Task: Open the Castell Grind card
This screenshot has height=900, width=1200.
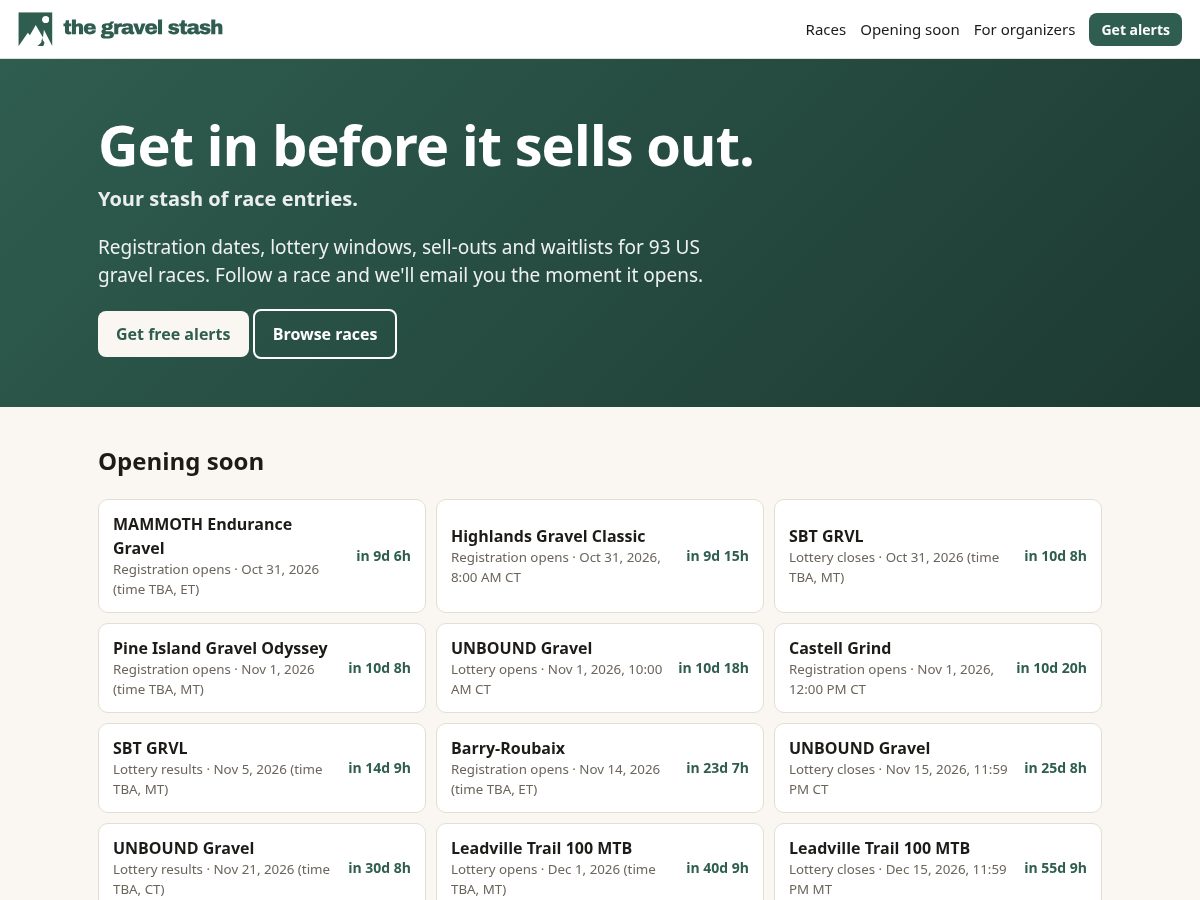Action: pos(938,668)
